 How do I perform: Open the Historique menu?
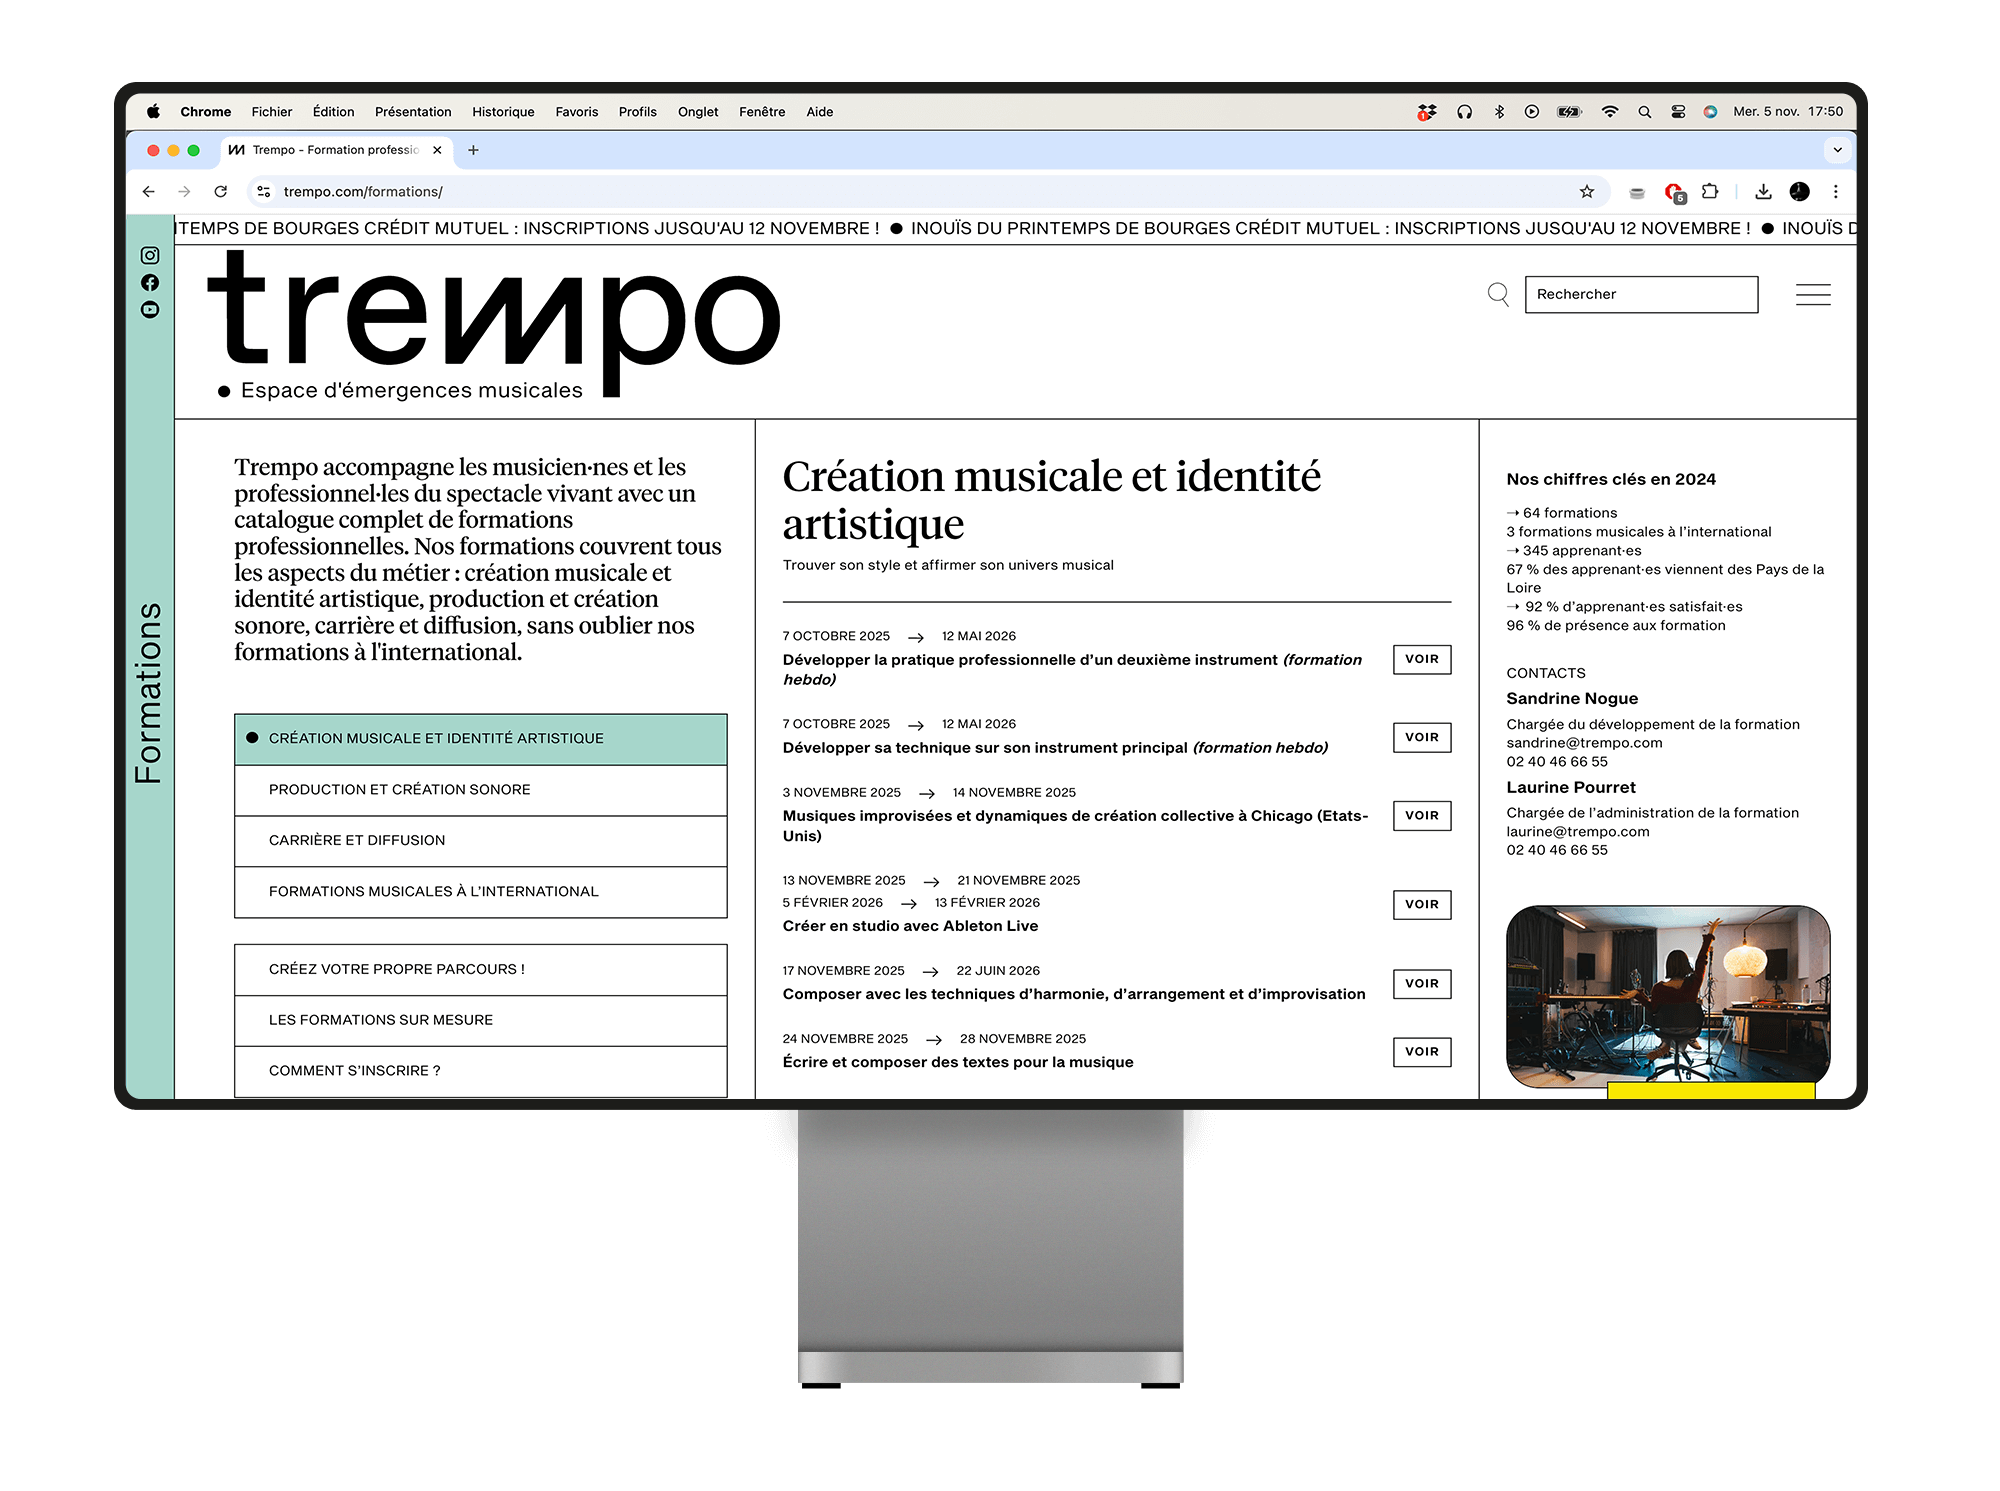click(503, 112)
